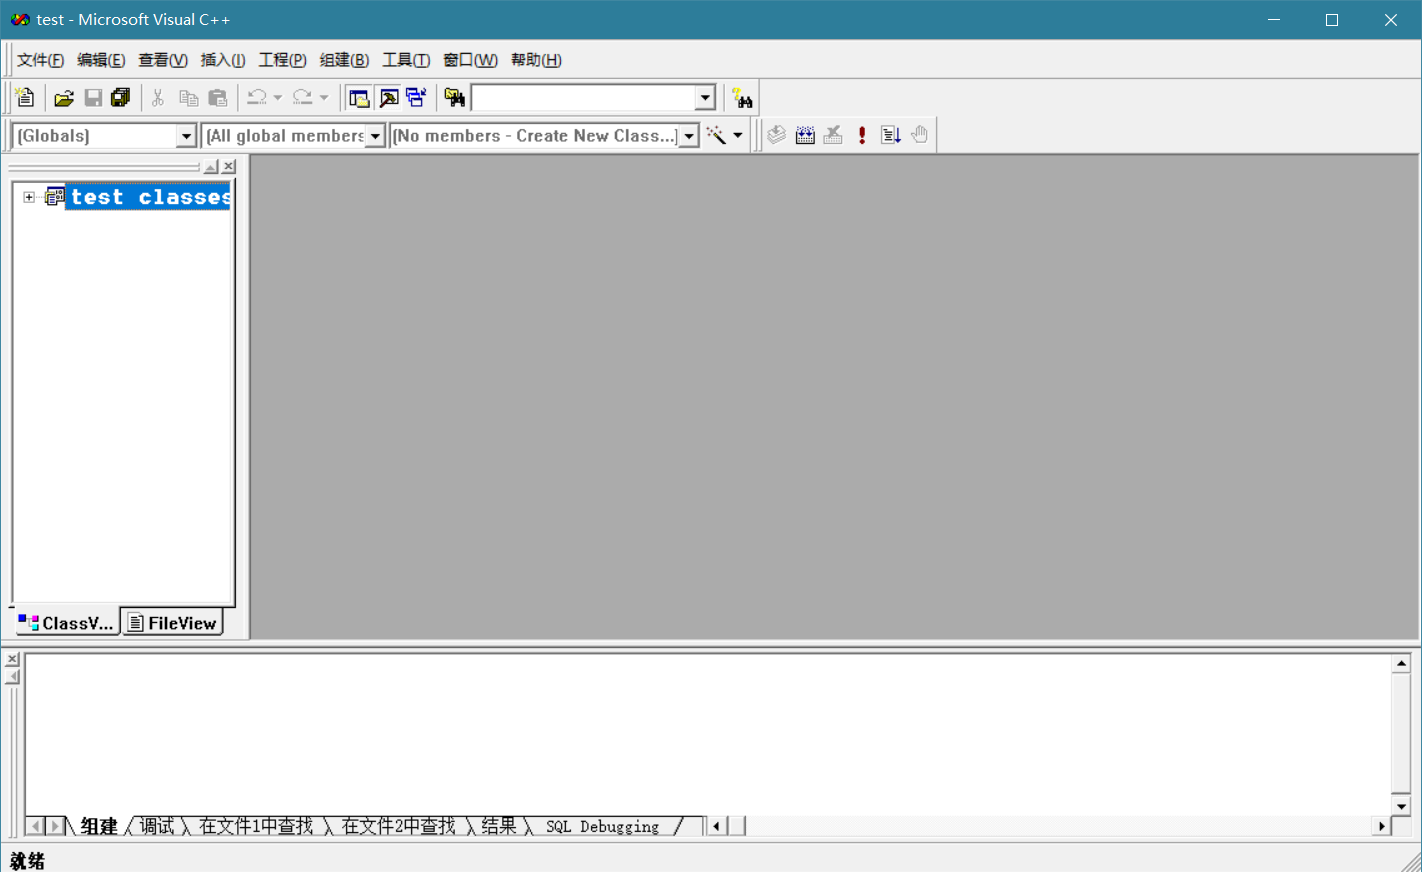1422x872 pixels.
Task: Open the Globals class dropdown
Action: 186,136
